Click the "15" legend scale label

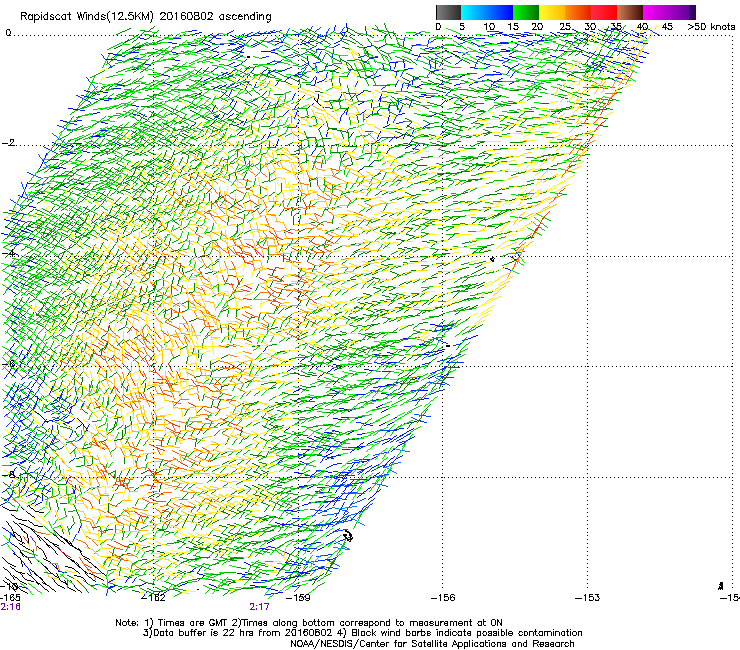513,27
